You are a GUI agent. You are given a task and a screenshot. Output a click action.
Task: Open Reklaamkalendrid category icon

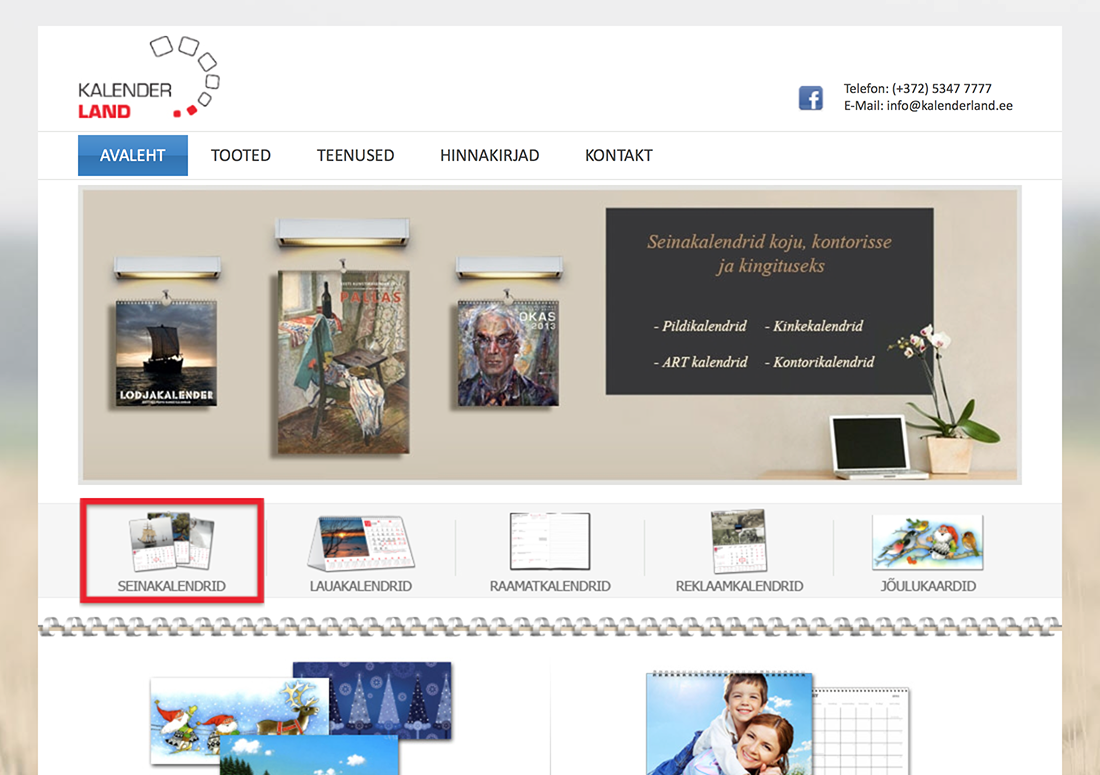(x=739, y=542)
